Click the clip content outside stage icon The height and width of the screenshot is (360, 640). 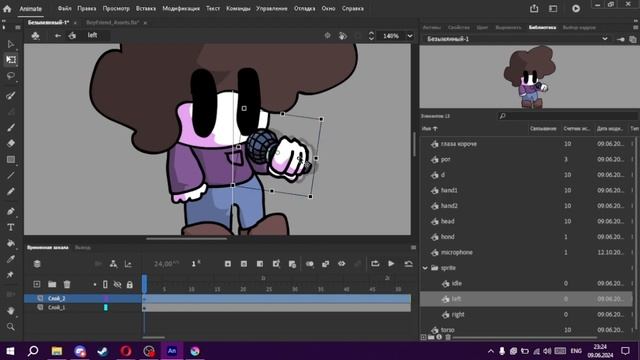click(358, 36)
